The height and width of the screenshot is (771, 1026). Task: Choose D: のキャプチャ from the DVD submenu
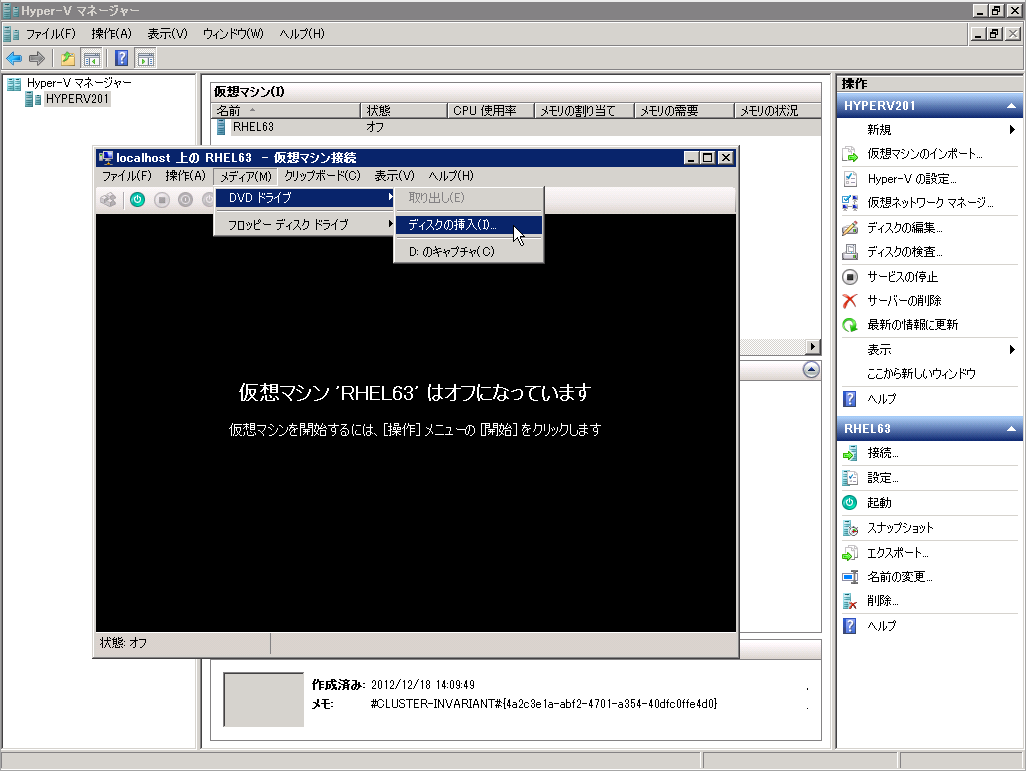click(469, 251)
